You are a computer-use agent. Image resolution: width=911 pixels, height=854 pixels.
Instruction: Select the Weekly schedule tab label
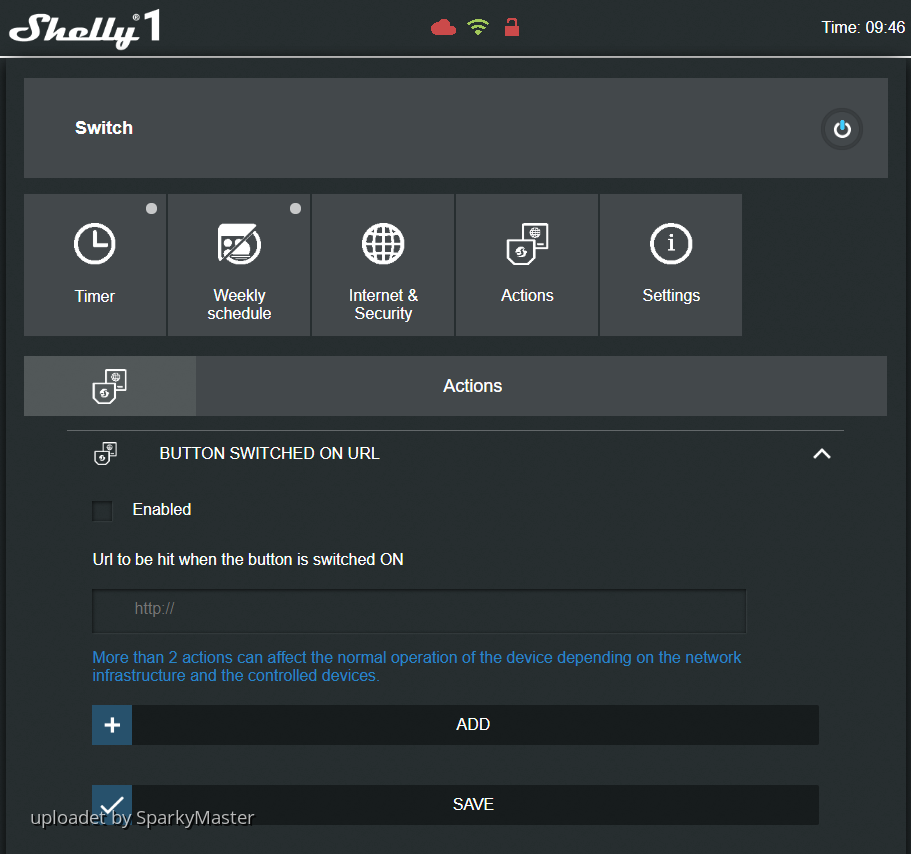click(239, 304)
